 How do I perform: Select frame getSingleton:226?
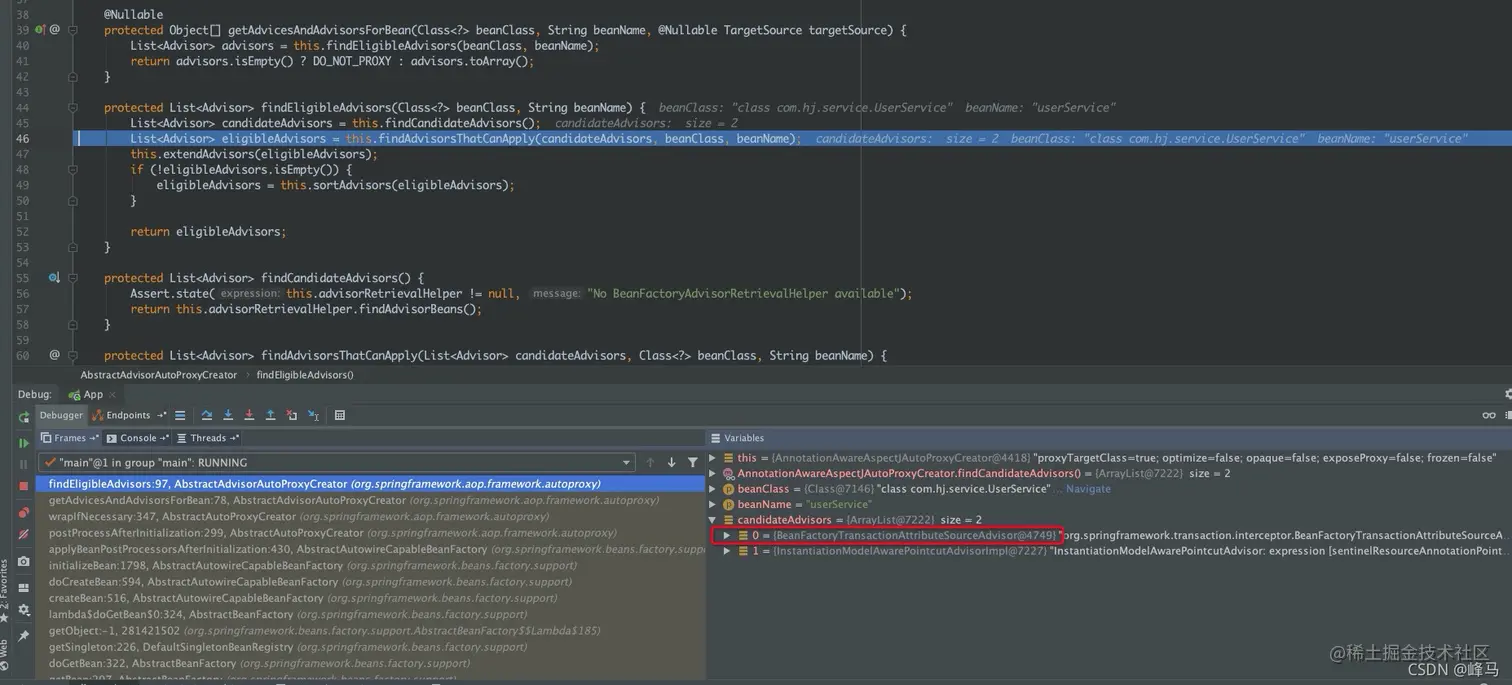(x=370, y=647)
